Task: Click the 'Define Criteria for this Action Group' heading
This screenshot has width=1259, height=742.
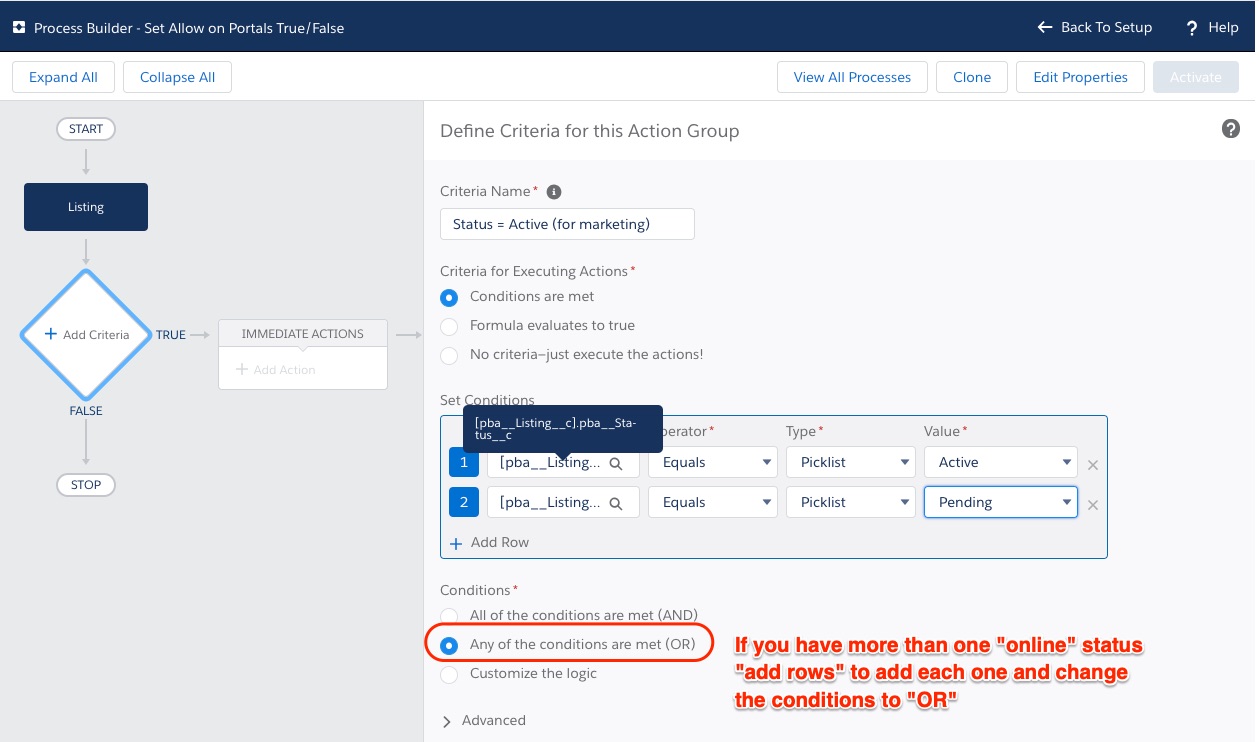Action: pyautogui.click(x=590, y=131)
